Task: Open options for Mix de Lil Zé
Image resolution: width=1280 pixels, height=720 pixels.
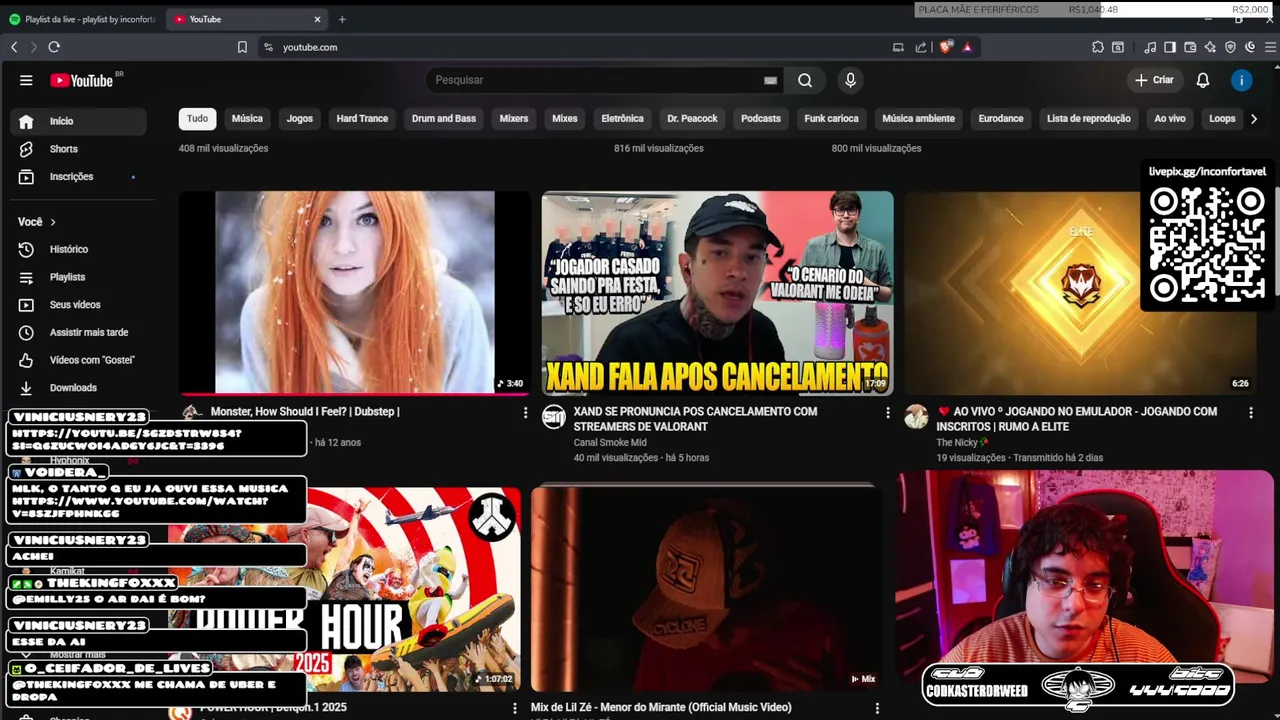Action: (877, 708)
